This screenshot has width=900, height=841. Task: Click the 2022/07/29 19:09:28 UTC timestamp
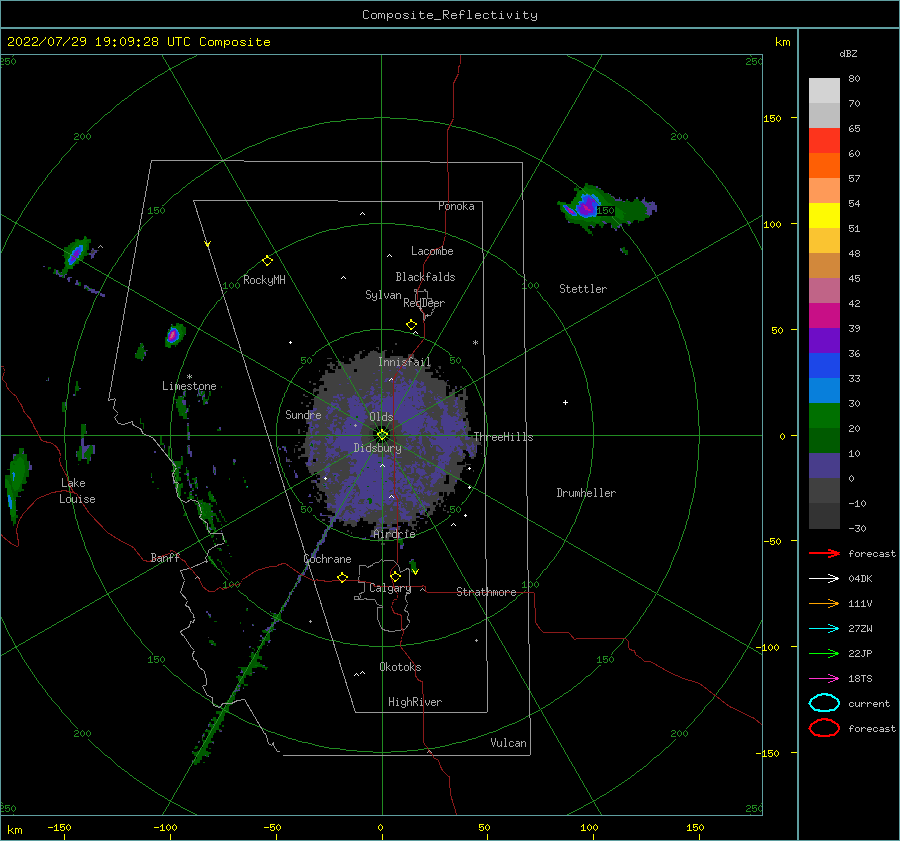point(138,42)
